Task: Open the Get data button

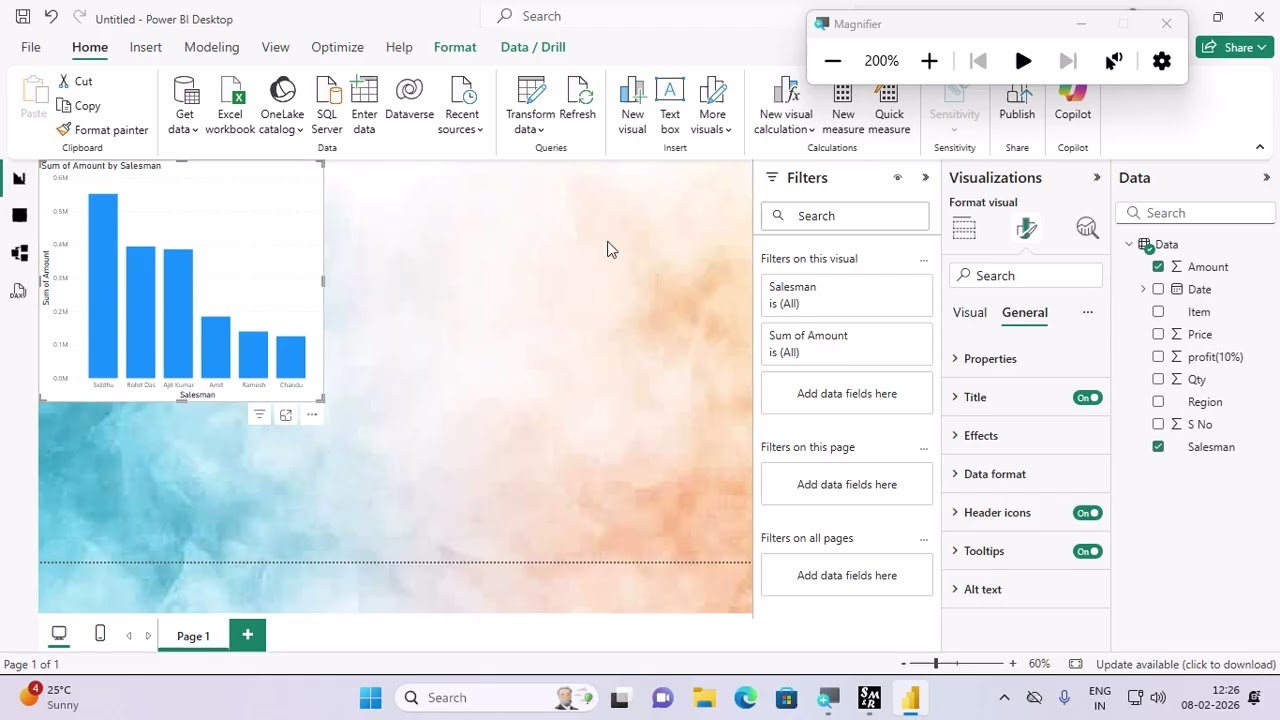Action: click(184, 105)
